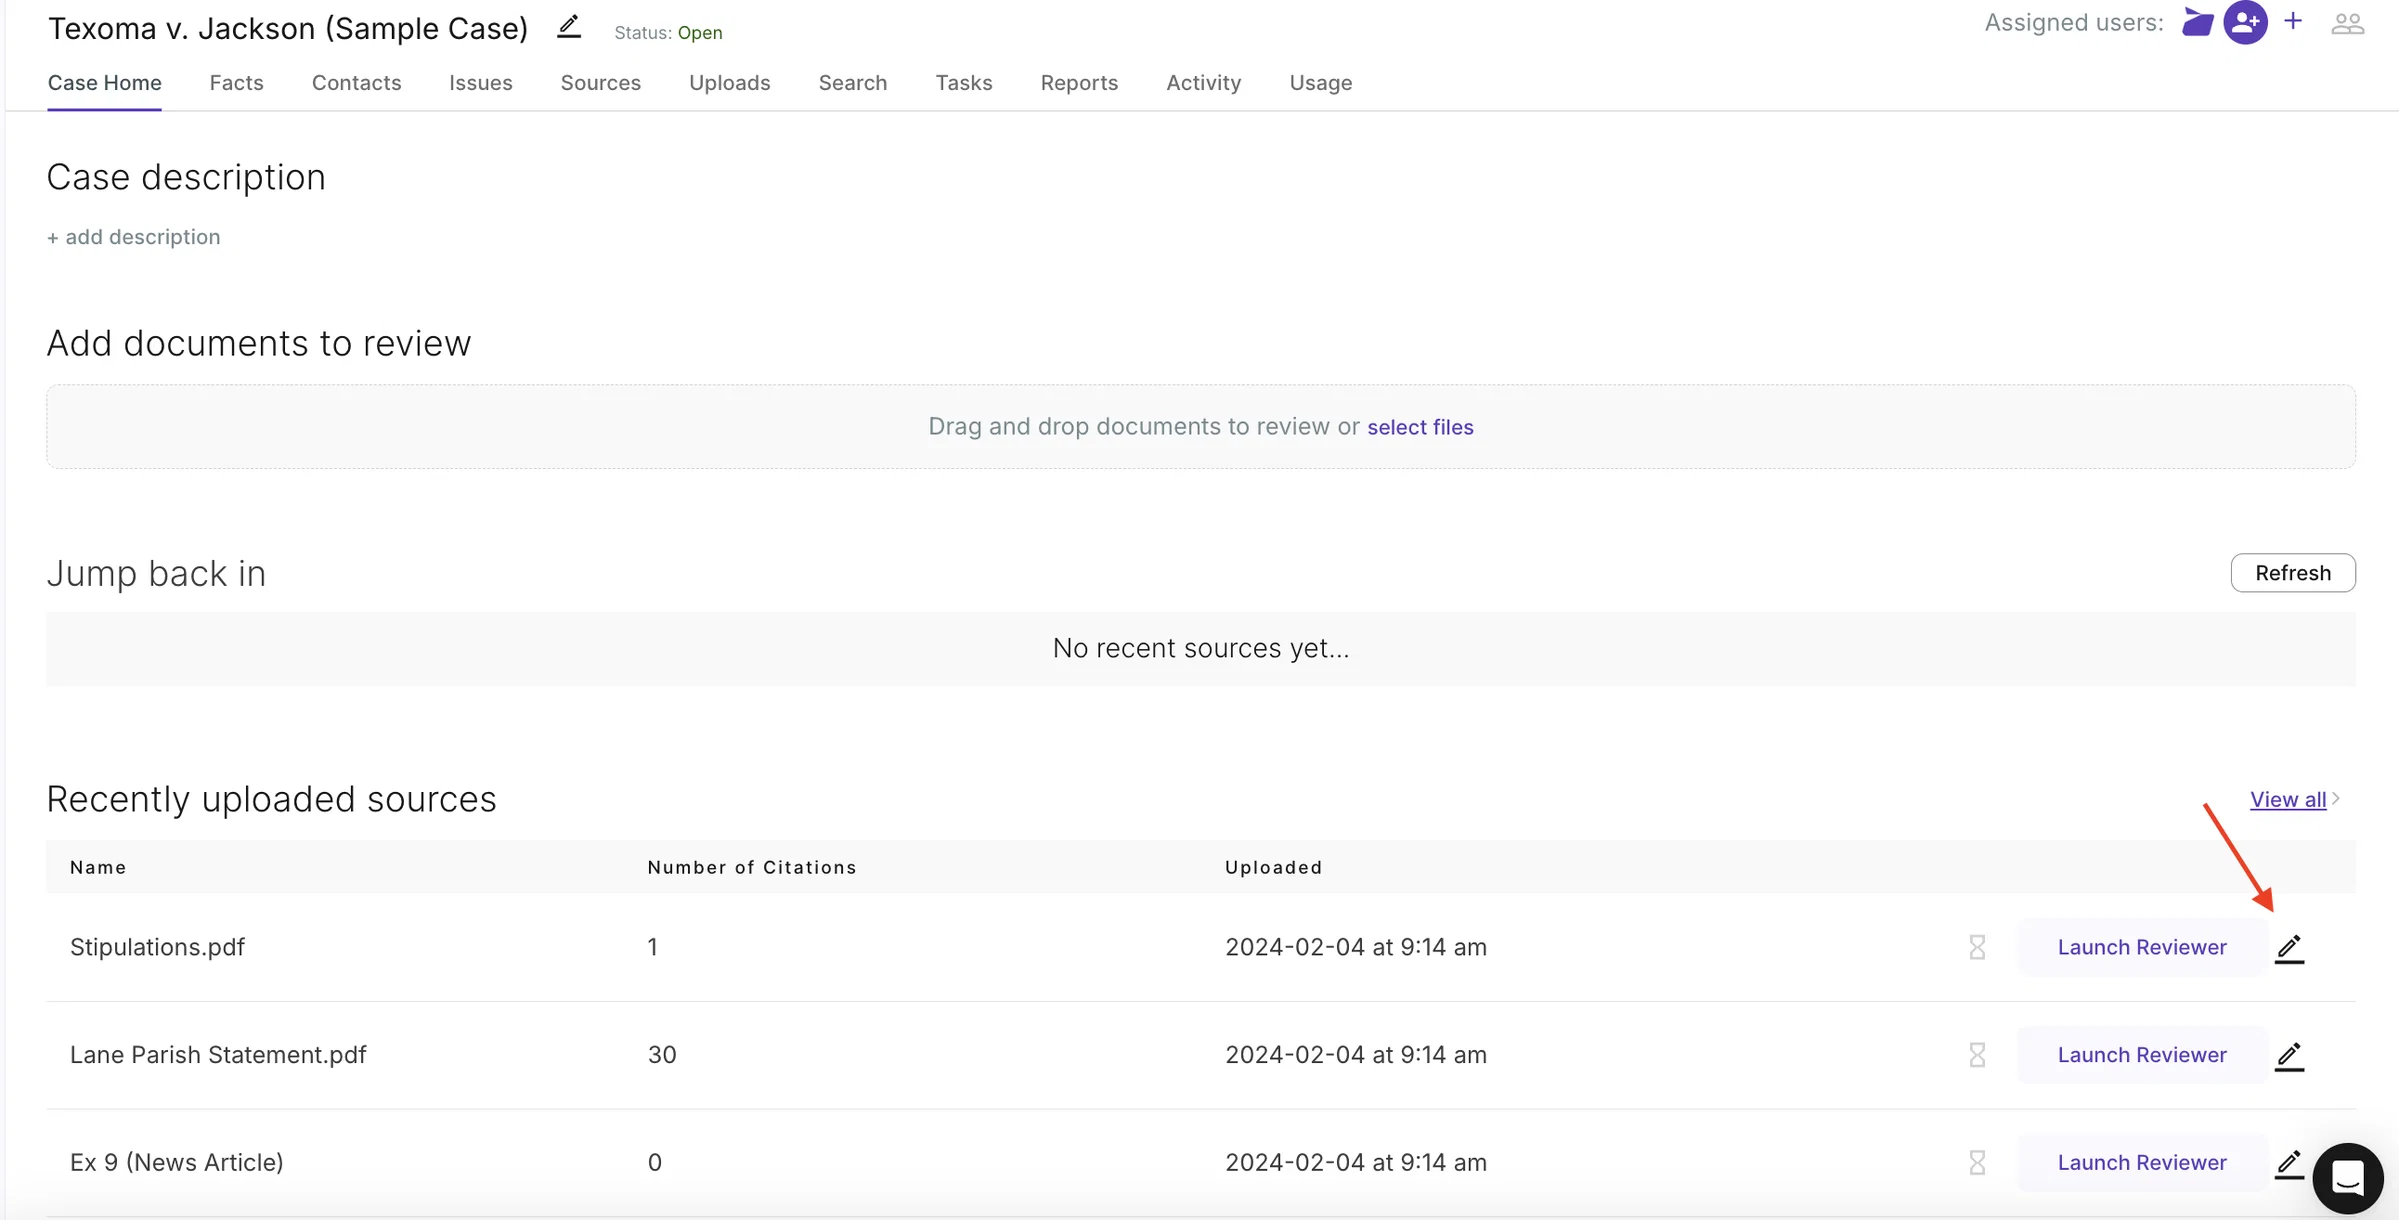The height and width of the screenshot is (1220, 2399).
Task: Go to the Issues tab
Action: (x=480, y=82)
